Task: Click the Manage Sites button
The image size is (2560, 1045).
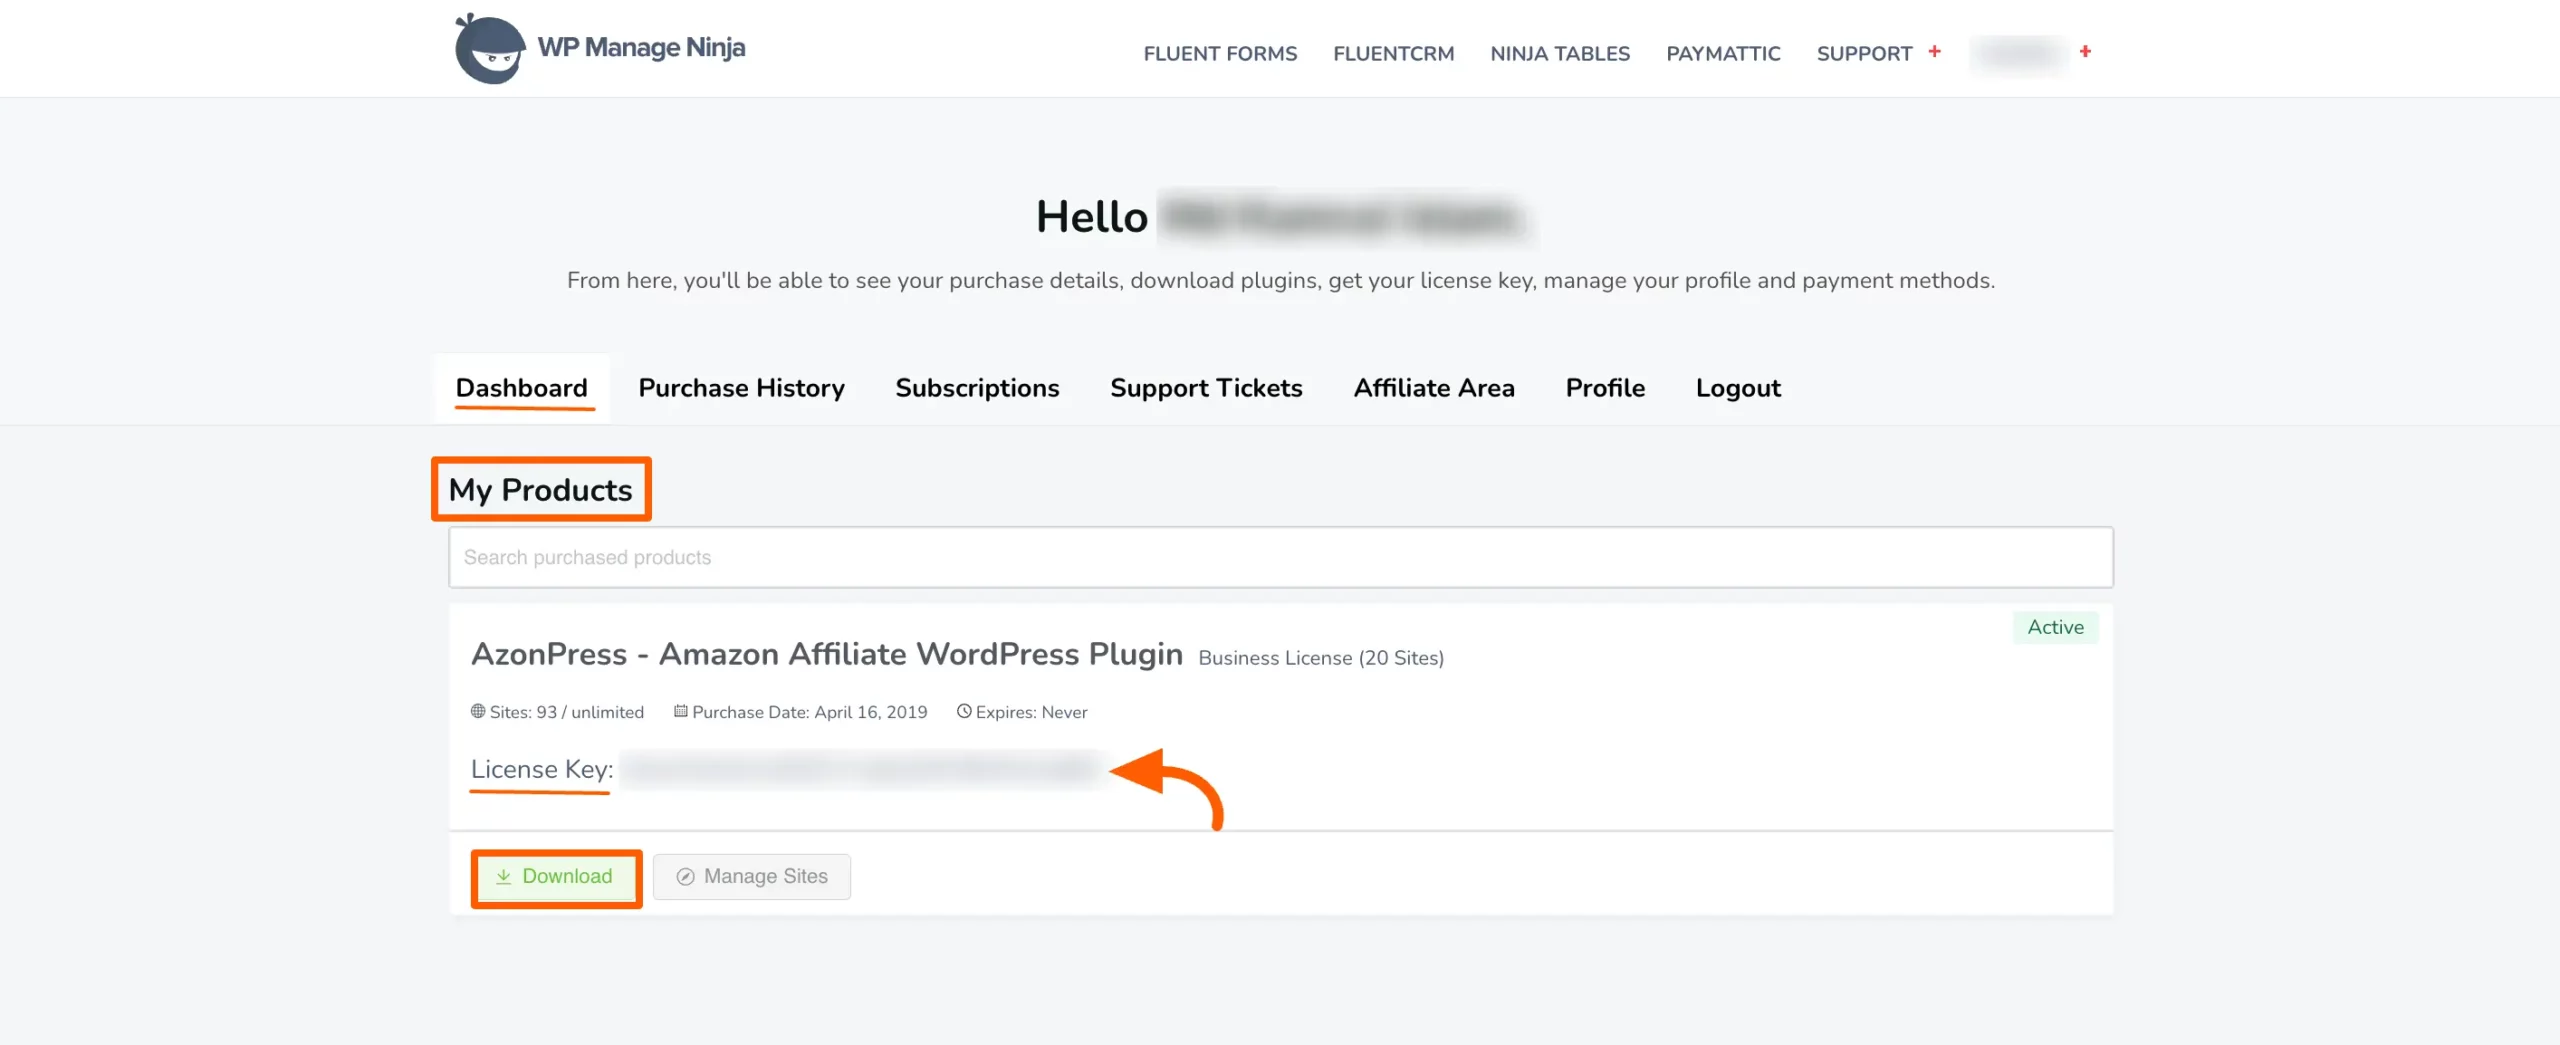Action: (751, 877)
